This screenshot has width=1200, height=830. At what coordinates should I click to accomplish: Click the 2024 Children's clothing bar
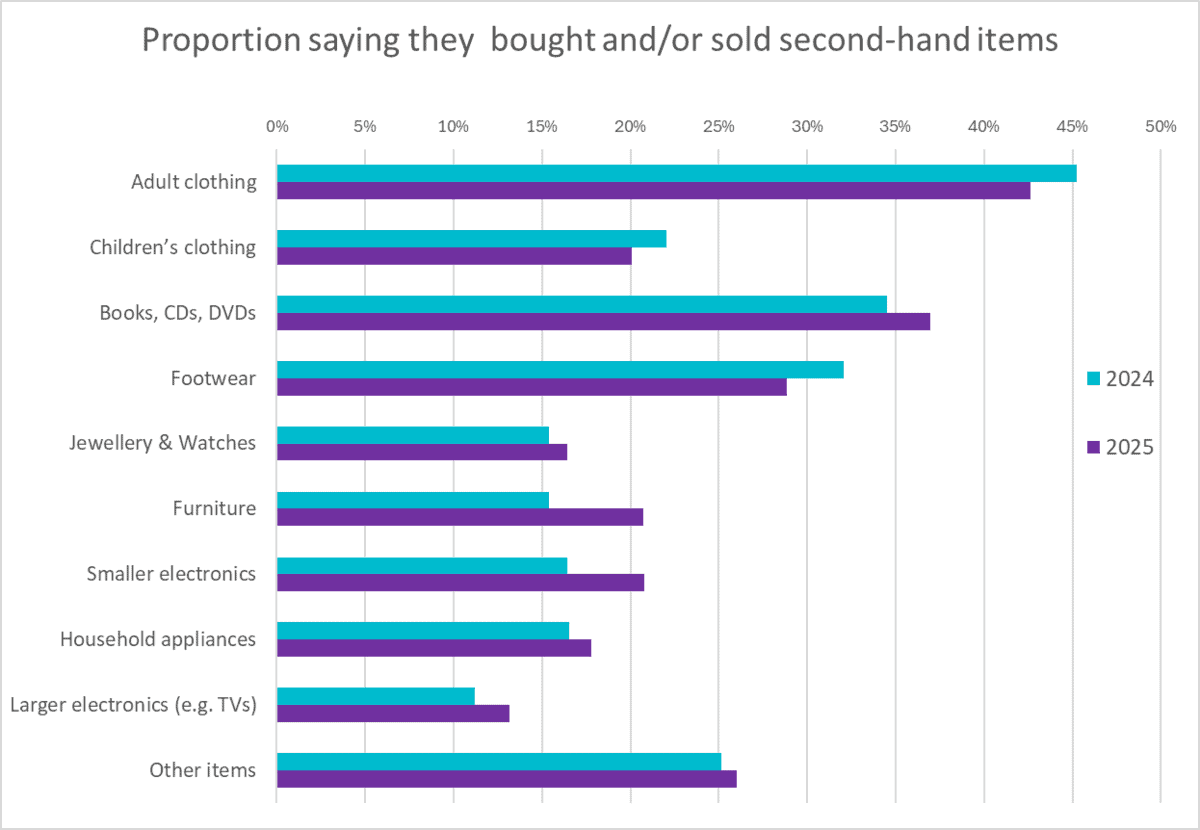(x=471, y=238)
